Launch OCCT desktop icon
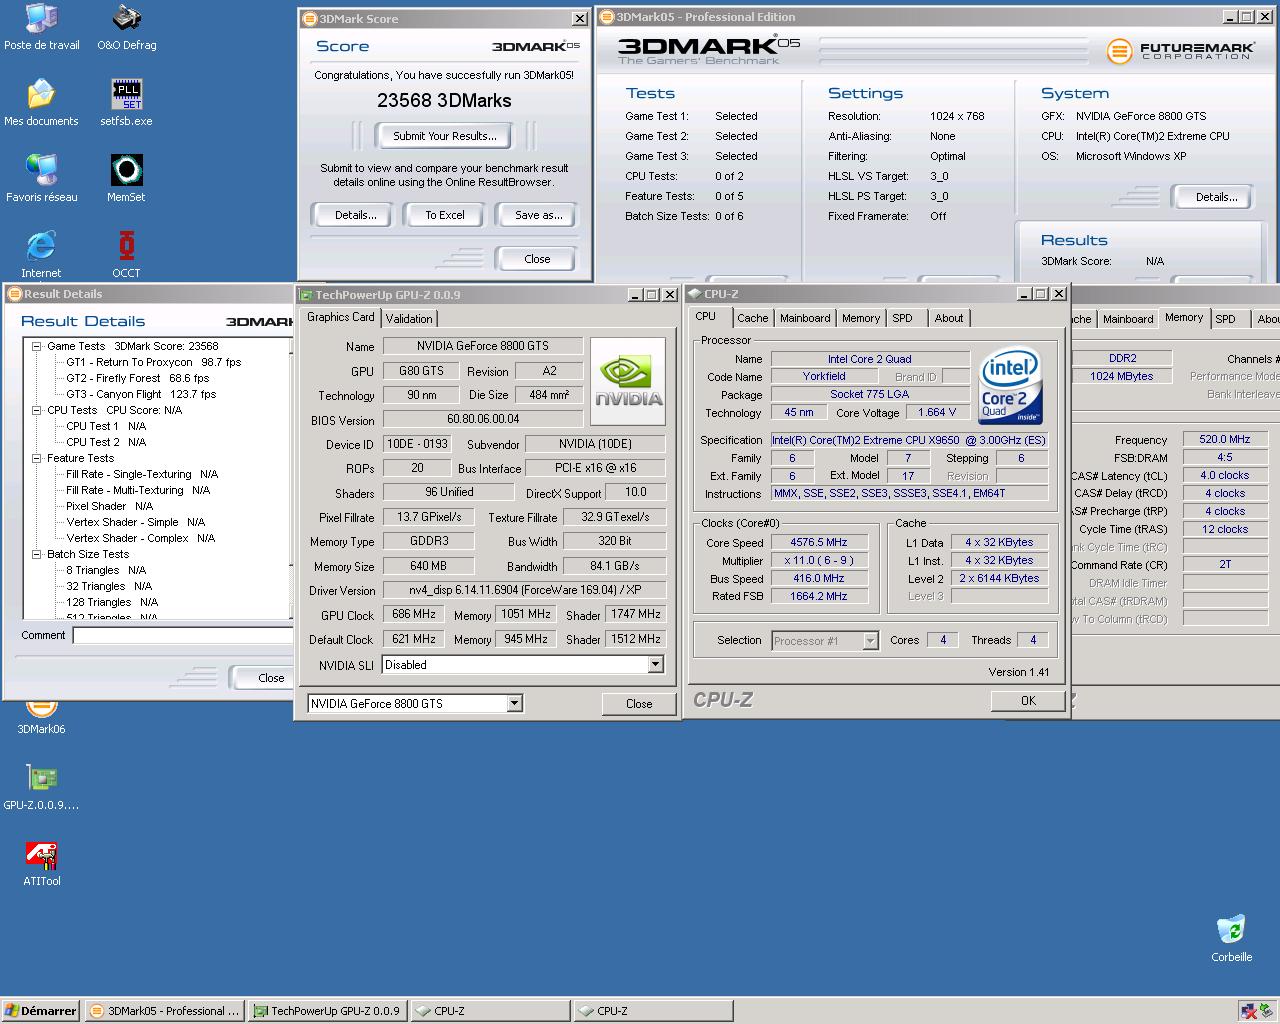 pos(127,255)
